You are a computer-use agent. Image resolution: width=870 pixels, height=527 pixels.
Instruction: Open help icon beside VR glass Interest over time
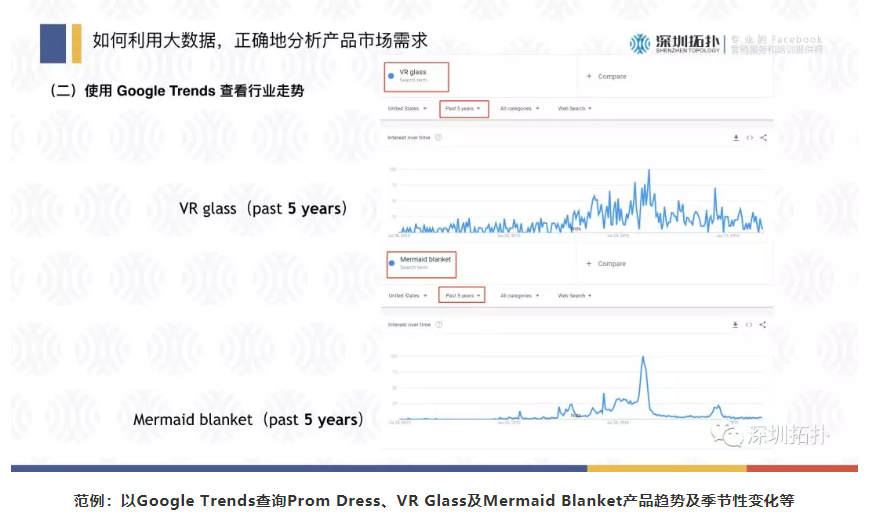(437, 137)
